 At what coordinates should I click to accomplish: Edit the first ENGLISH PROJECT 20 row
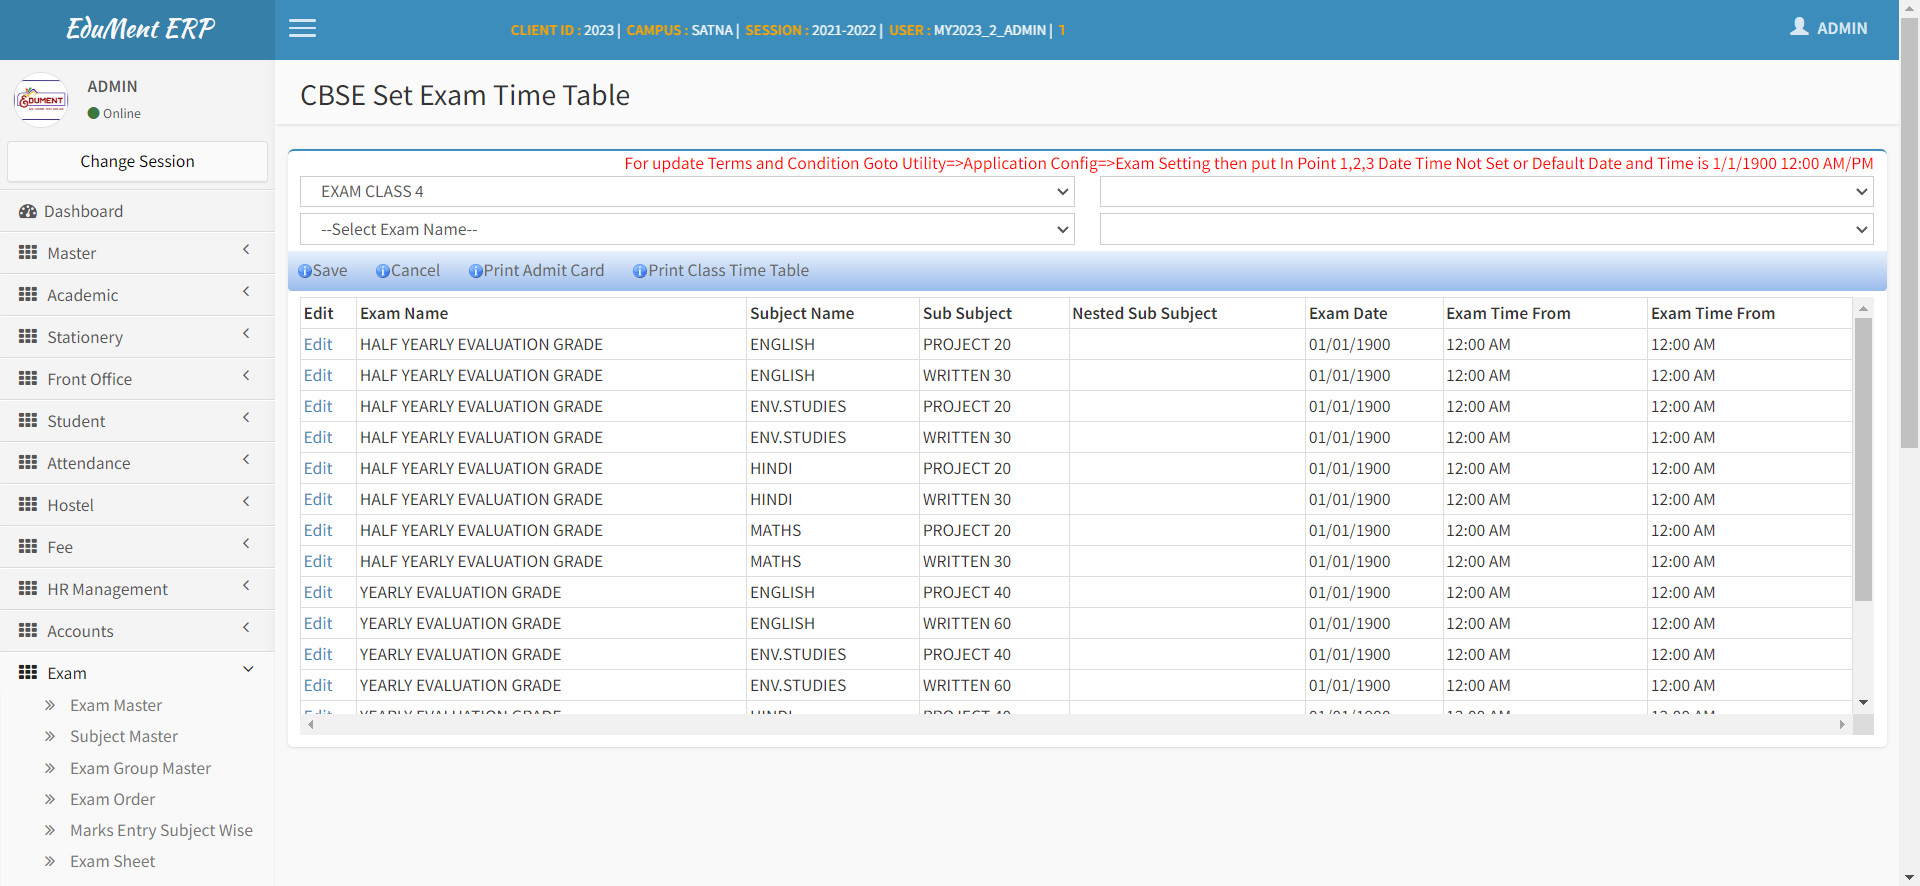click(x=318, y=345)
